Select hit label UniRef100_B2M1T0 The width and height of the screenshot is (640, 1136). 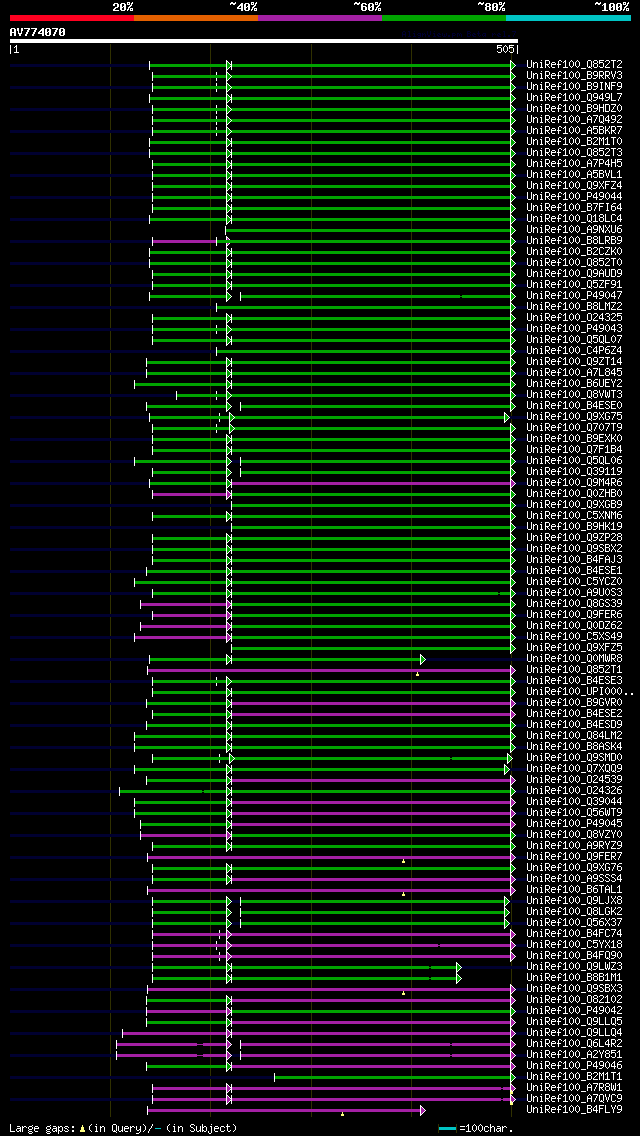(574, 141)
